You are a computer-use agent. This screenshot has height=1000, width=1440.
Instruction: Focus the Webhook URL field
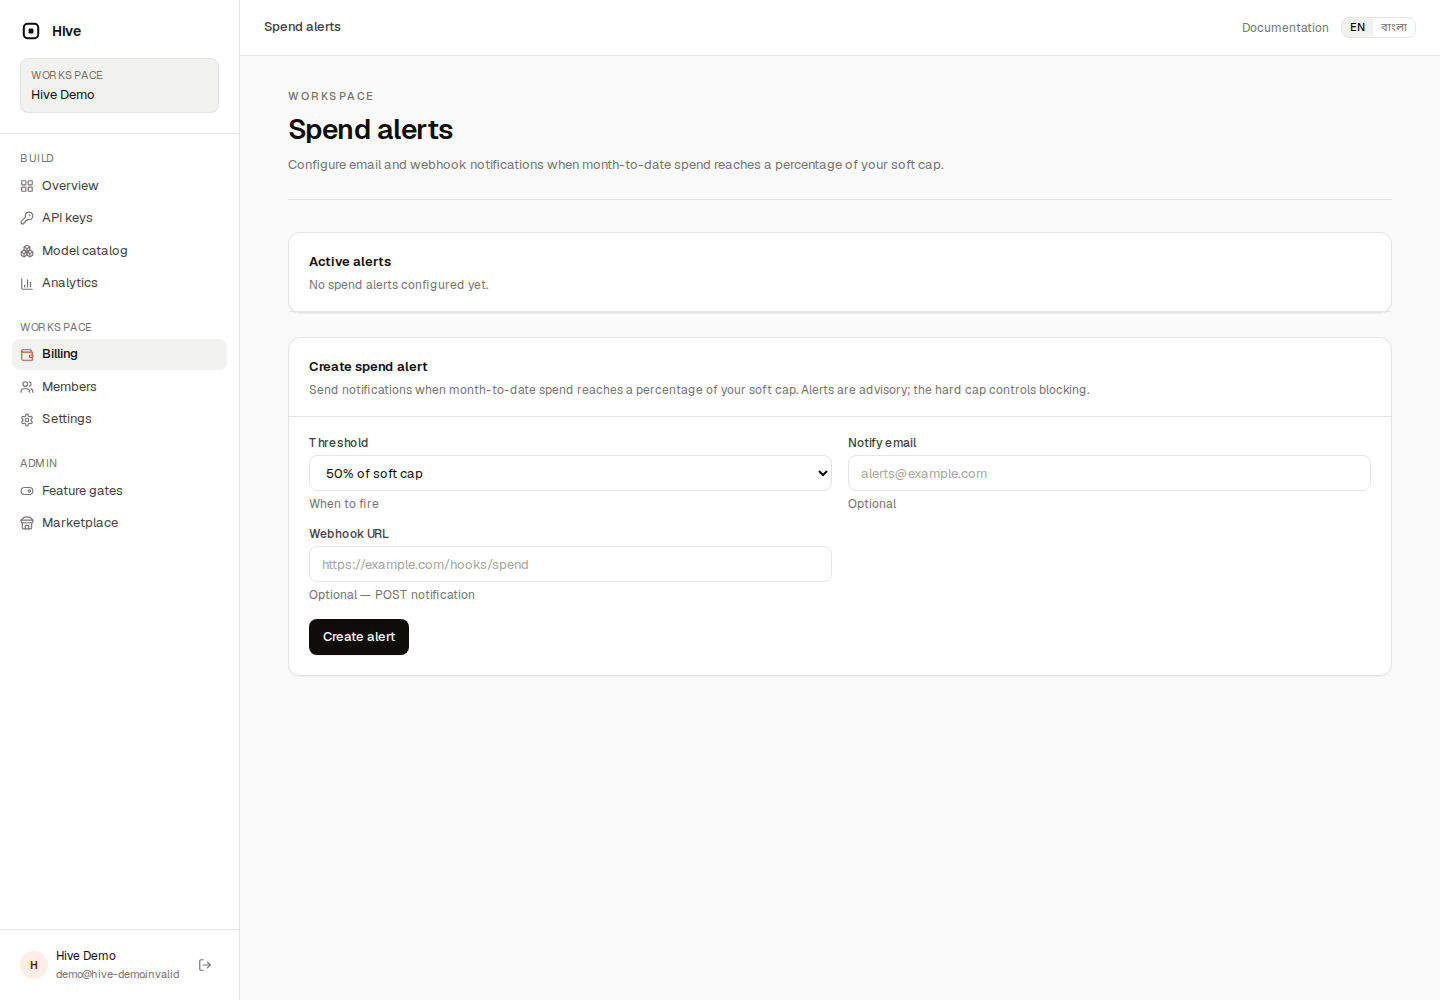click(570, 564)
